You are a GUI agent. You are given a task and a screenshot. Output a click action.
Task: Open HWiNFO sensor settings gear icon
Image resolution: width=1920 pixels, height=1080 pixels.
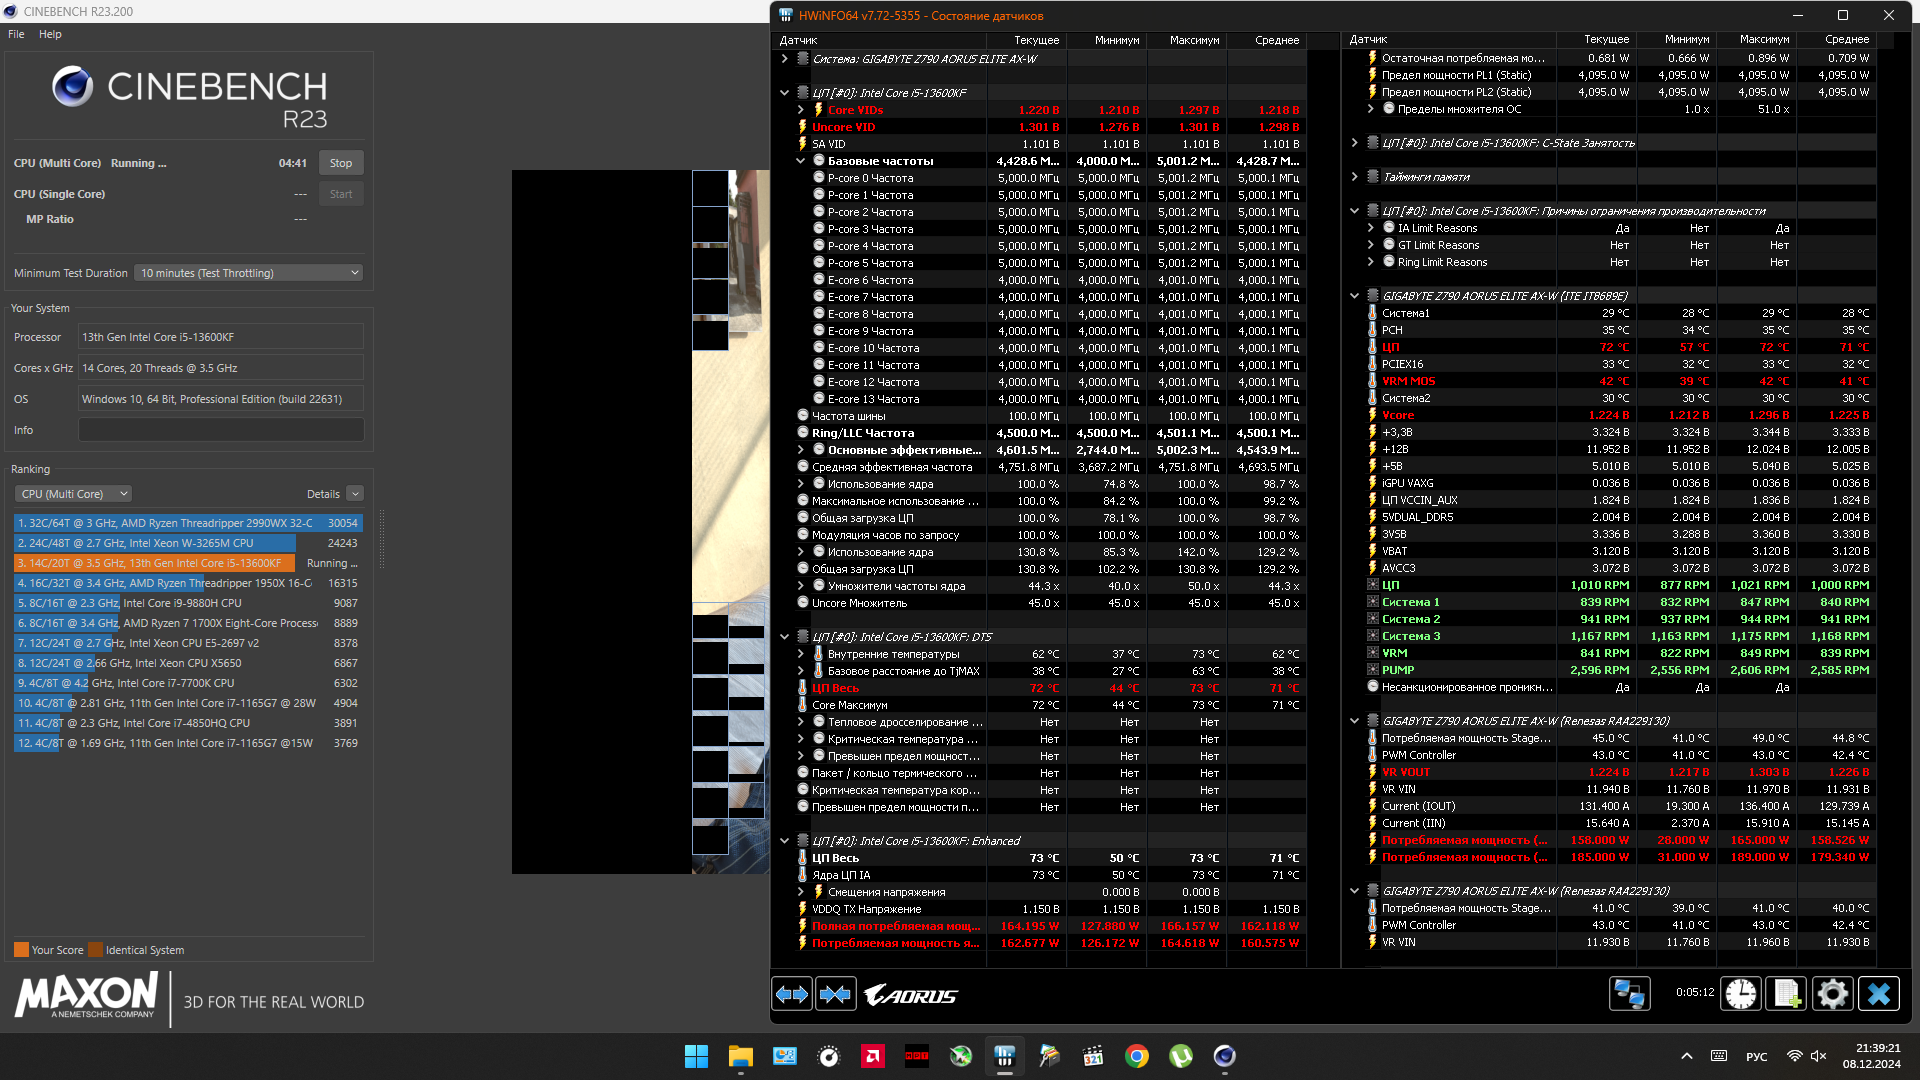(1832, 994)
